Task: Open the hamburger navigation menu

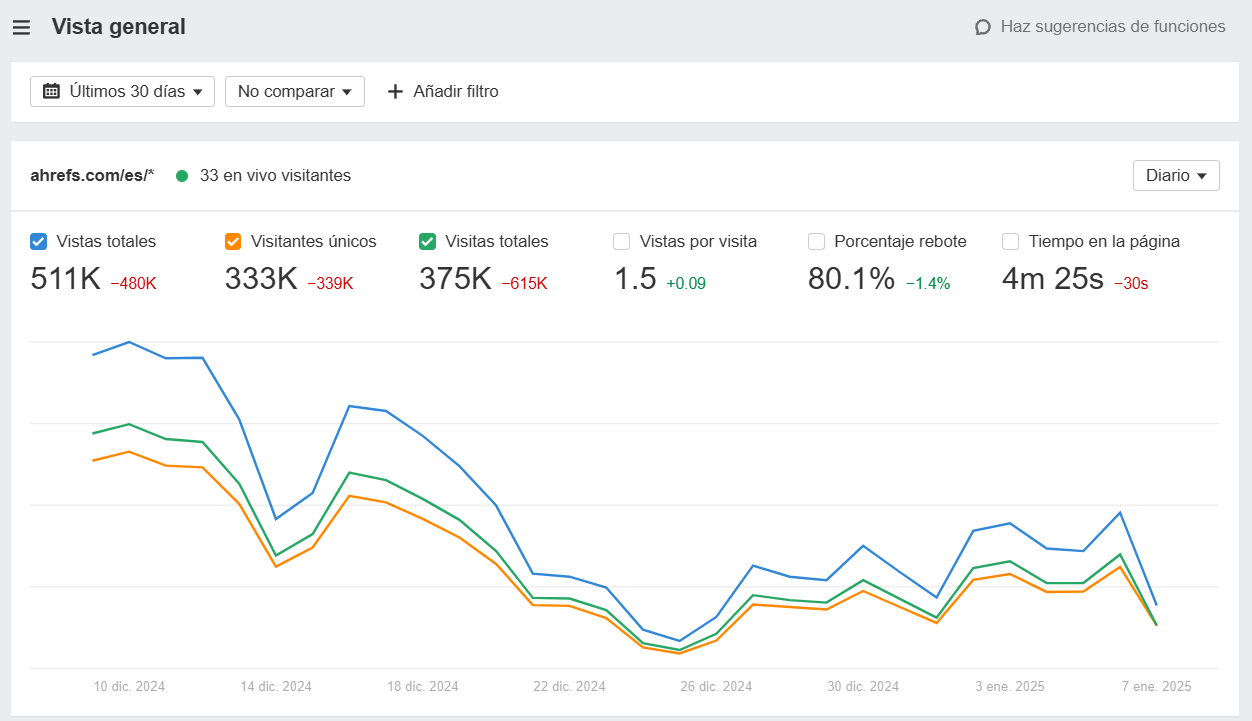Action: (x=21, y=27)
